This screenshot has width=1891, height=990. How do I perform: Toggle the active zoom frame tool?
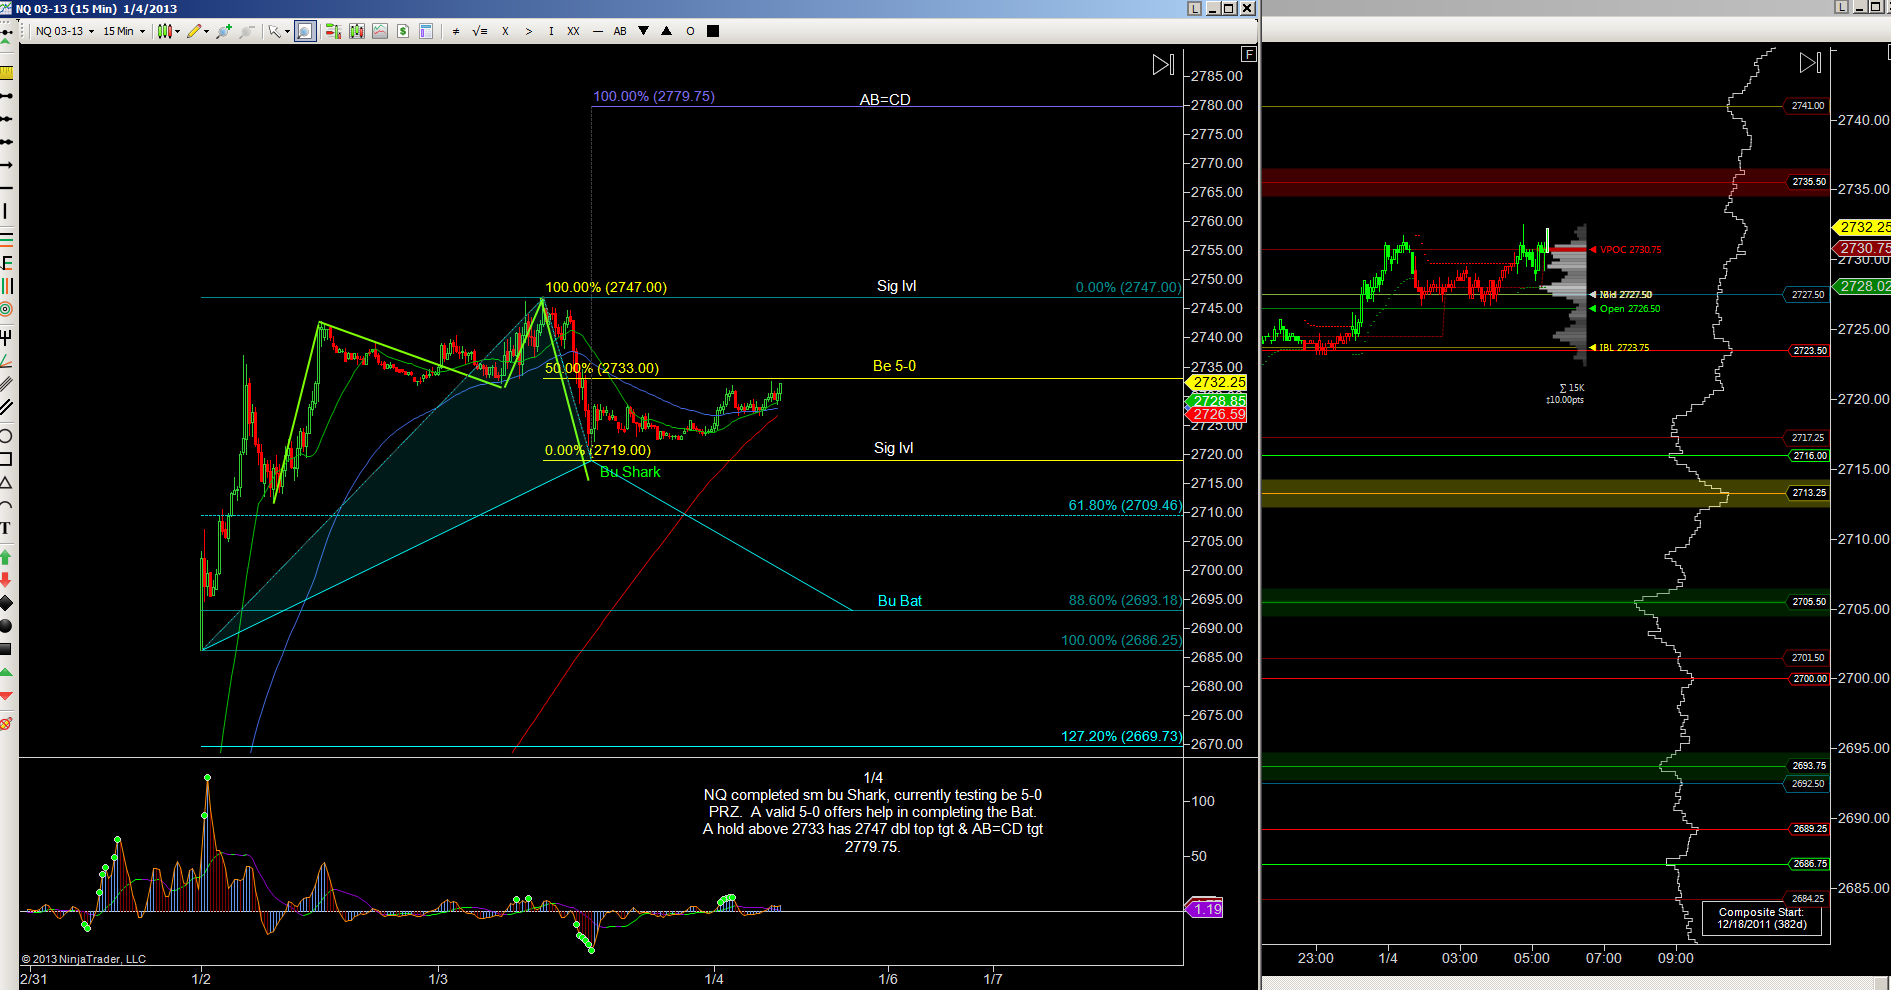305,31
